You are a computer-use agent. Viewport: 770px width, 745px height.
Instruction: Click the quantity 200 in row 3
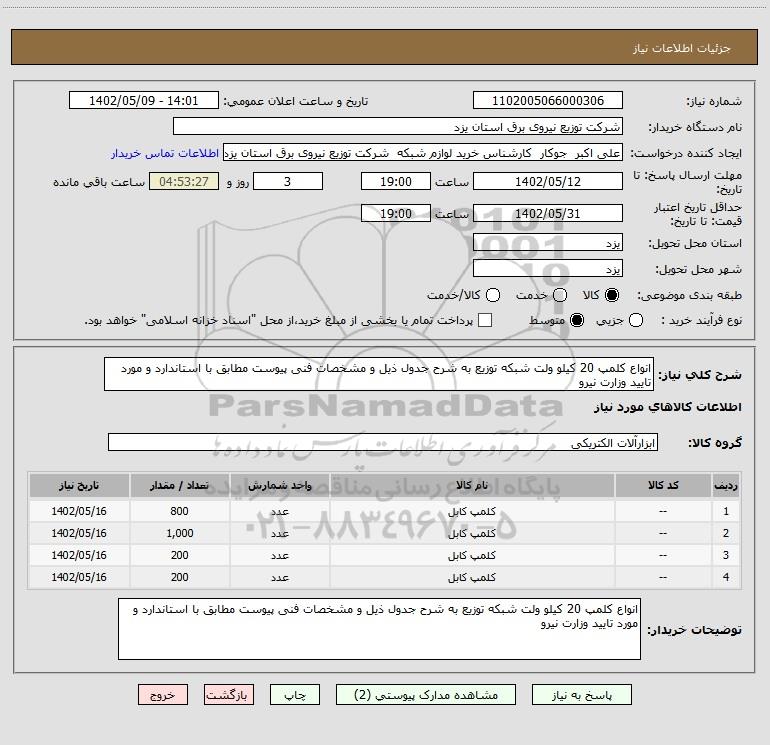pyautogui.click(x=179, y=555)
